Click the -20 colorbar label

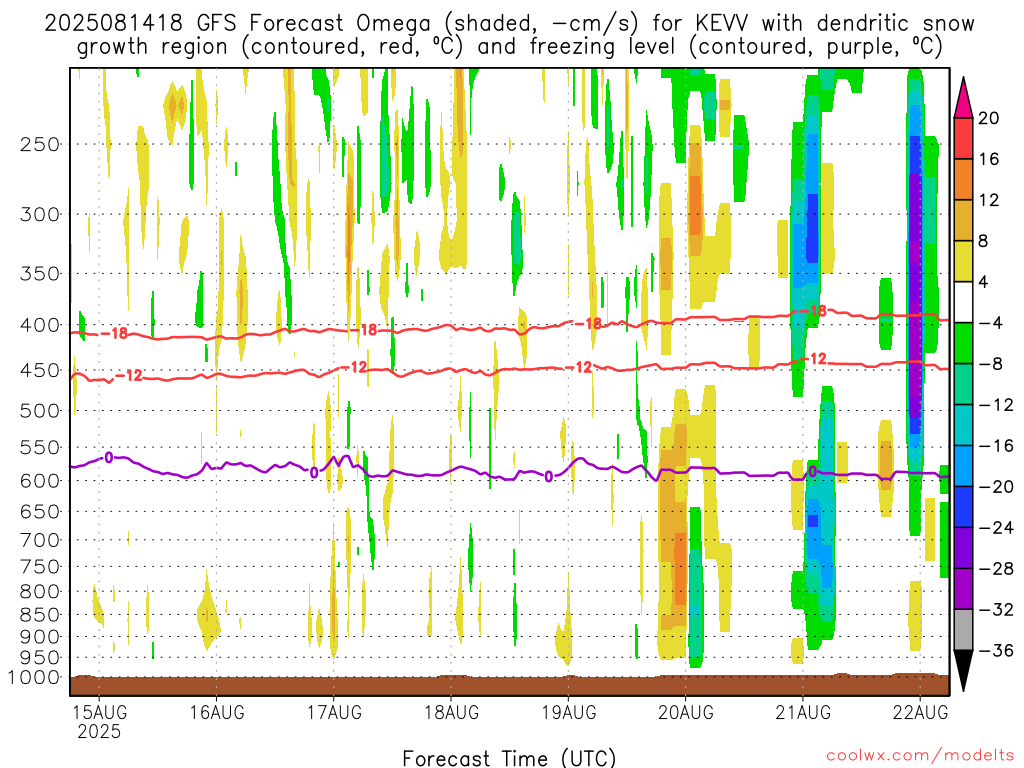(996, 487)
